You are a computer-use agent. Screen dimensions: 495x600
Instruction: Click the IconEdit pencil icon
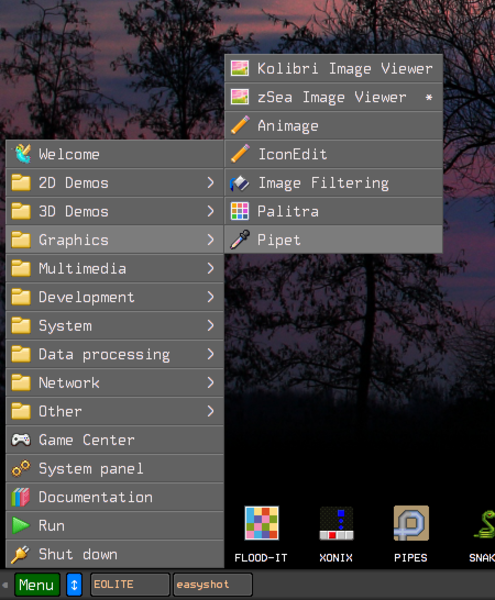click(x=240, y=154)
